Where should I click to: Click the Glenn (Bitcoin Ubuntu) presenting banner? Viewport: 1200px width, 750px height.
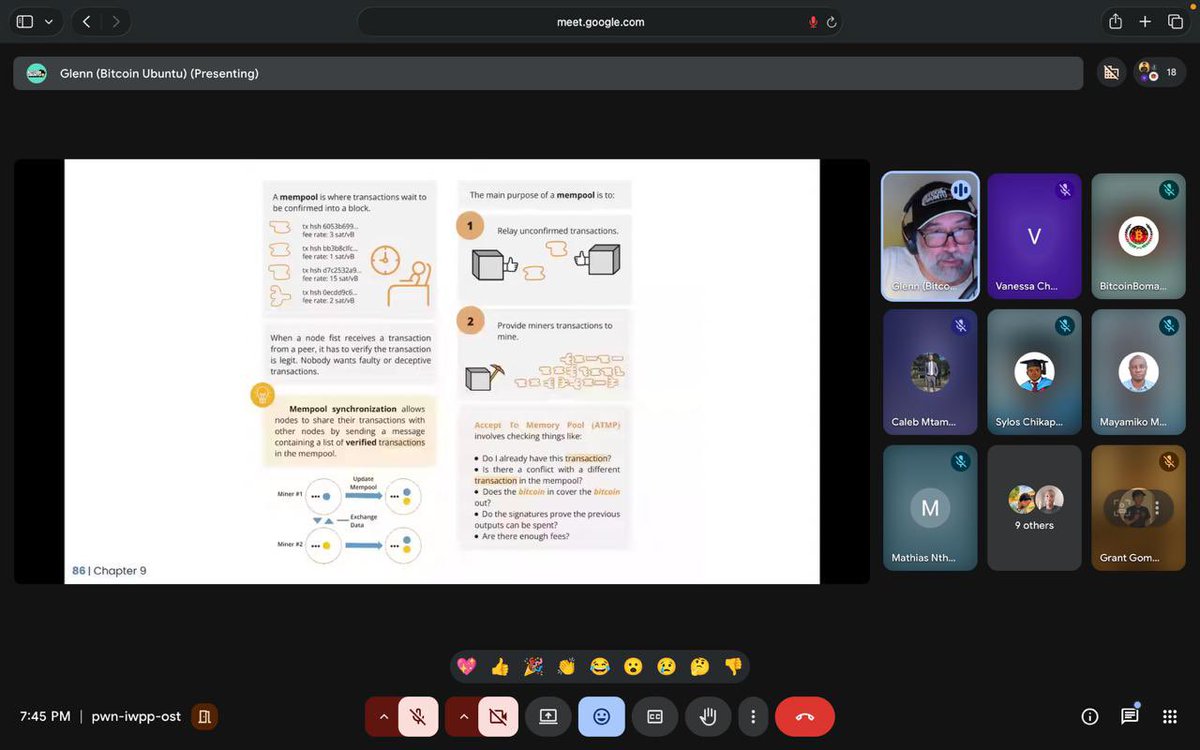click(548, 73)
